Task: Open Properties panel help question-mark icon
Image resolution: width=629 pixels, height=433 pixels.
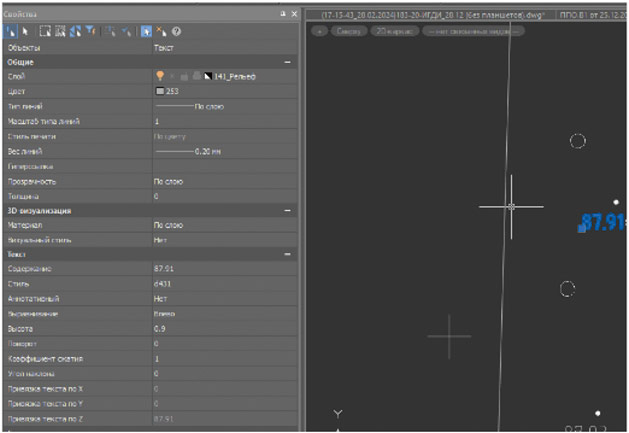Action: coord(176,31)
